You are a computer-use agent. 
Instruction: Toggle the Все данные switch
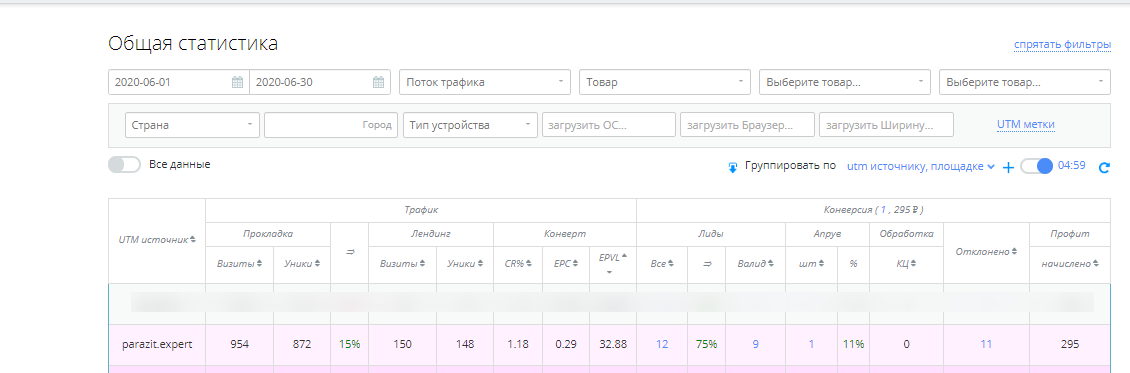(x=124, y=165)
